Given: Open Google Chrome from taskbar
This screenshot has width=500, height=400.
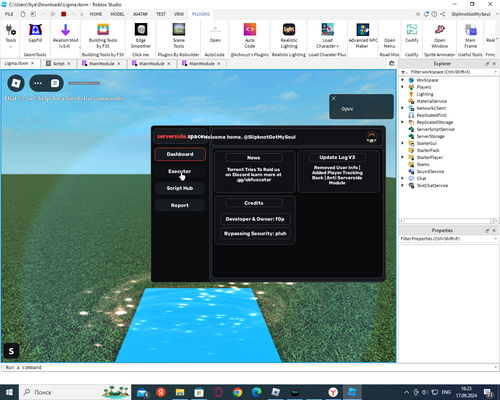Looking at the screenshot, I should [x=237, y=392].
